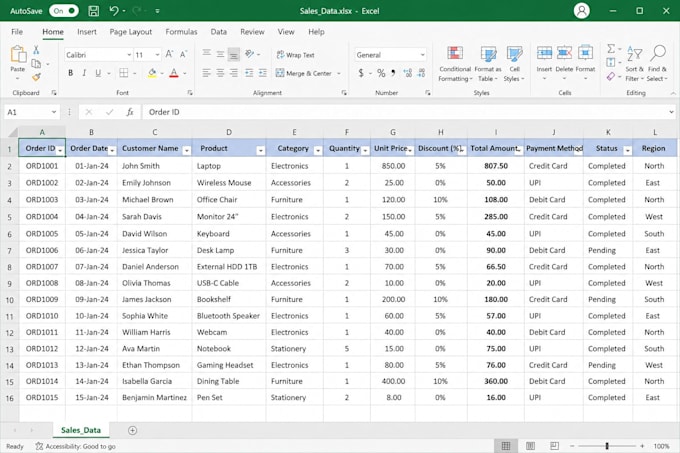
Task: Toggle the AutoSave switch
Action: point(64,11)
